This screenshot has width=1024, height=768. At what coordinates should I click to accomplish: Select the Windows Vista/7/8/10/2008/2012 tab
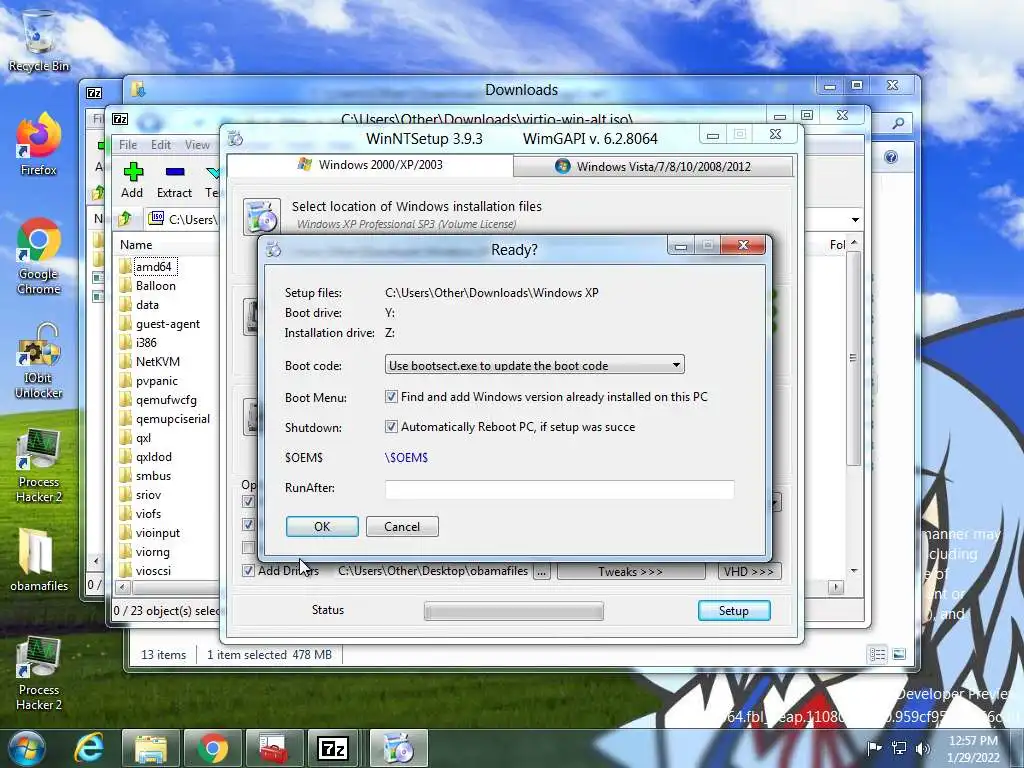[653, 167]
